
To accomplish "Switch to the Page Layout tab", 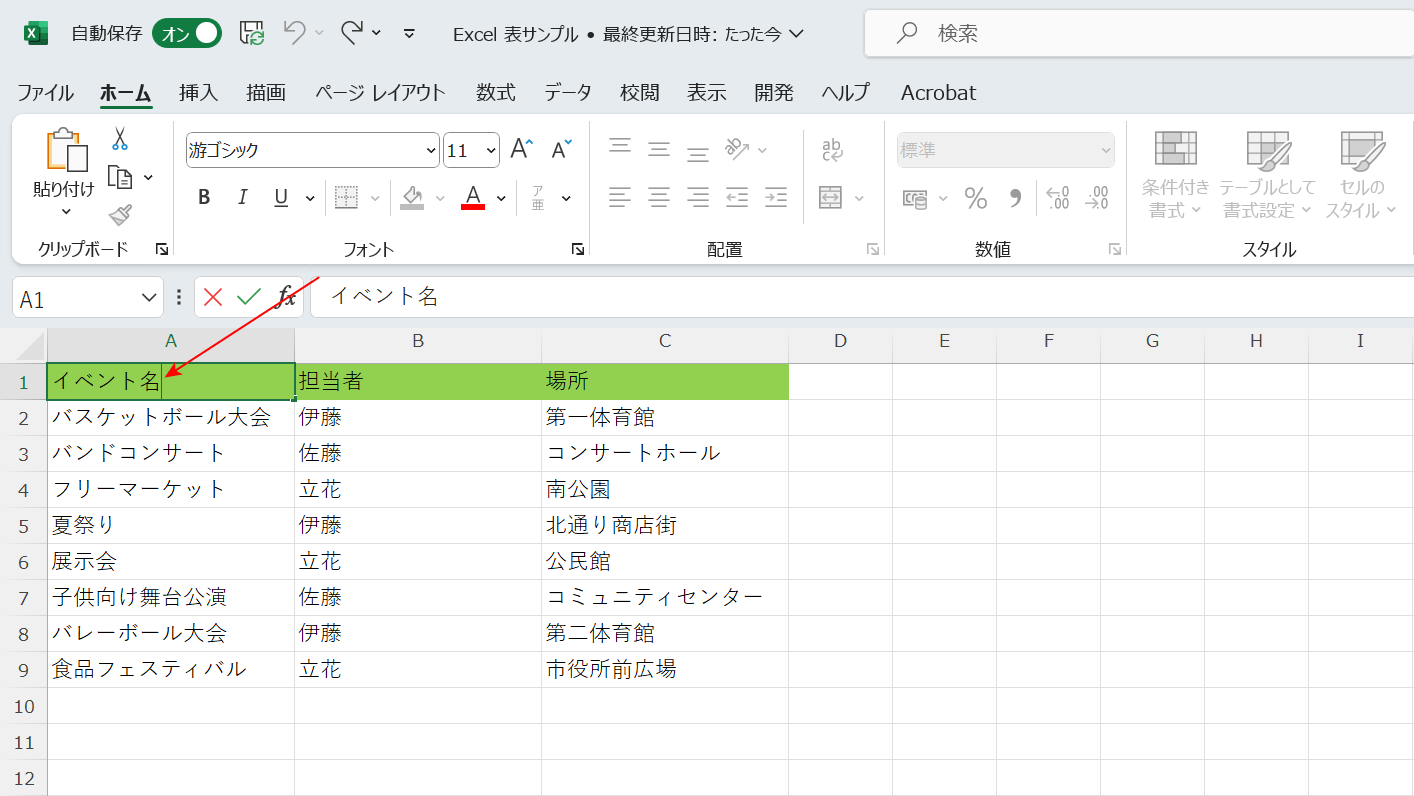I will click(x=380, y=92).
